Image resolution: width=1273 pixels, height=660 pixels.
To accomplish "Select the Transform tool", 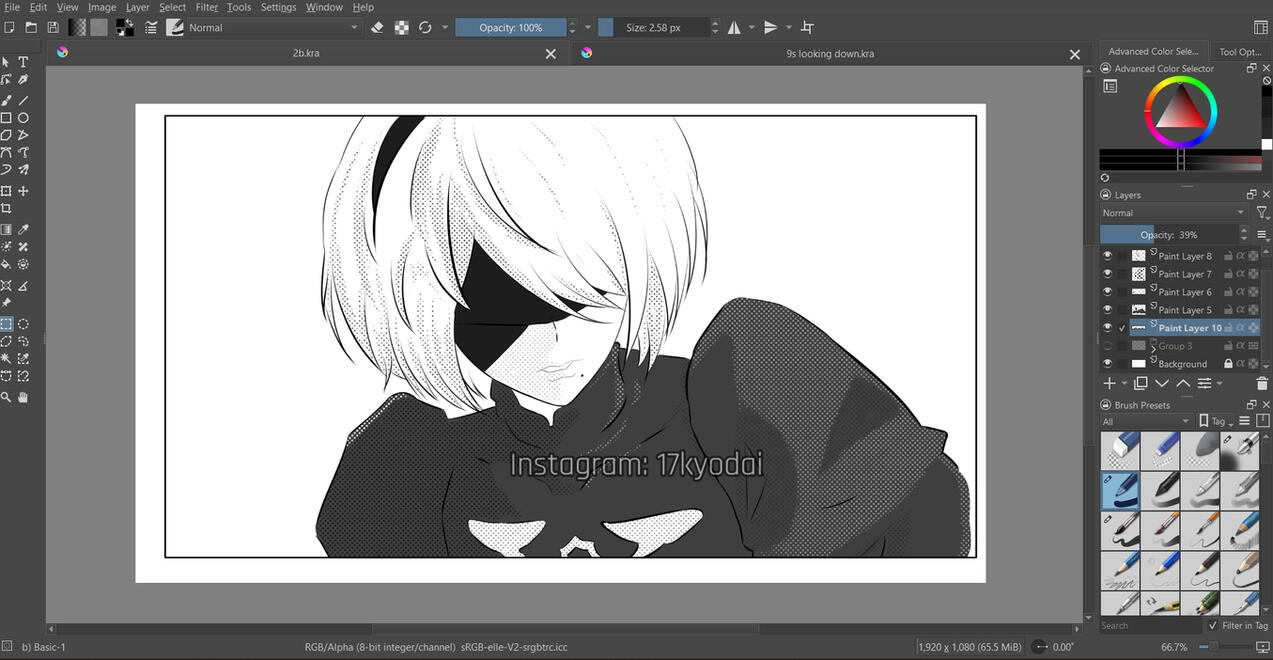I will click(x=6, y=191).
